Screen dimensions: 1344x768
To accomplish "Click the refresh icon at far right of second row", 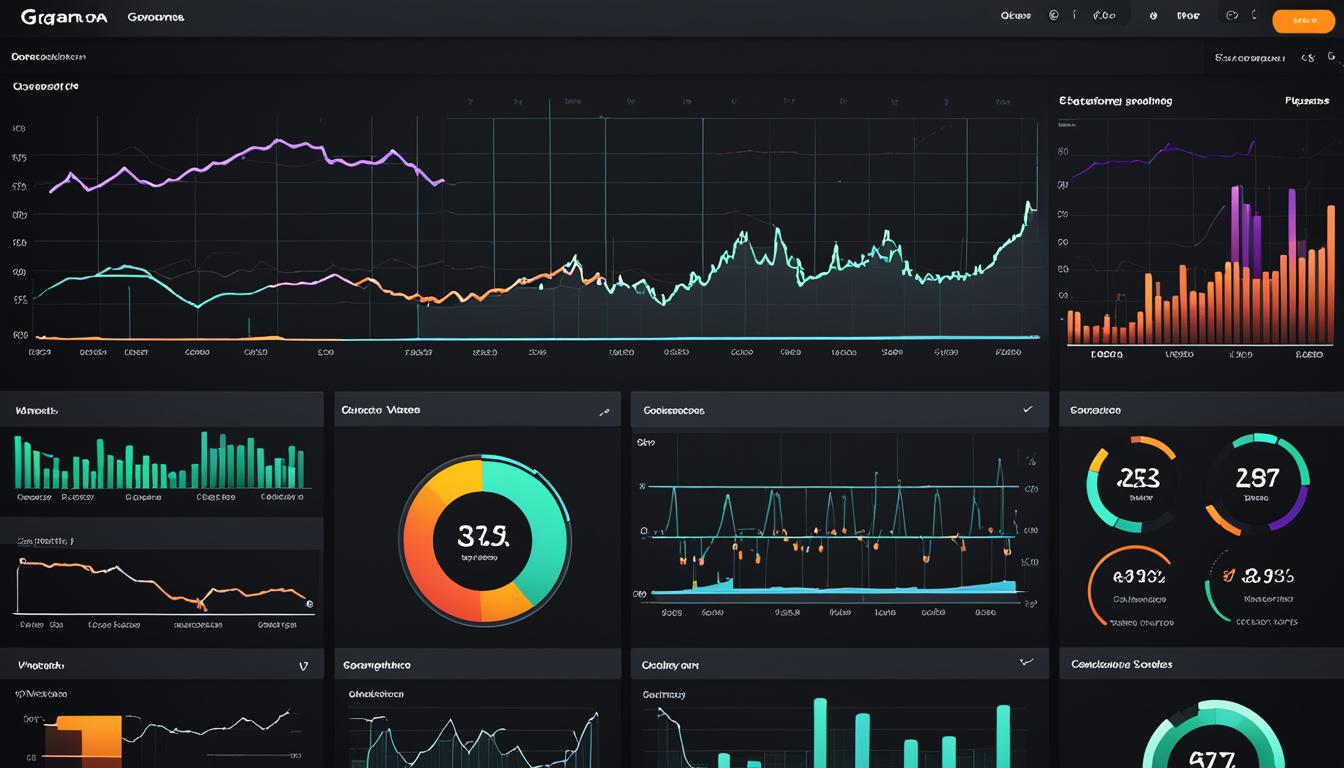I will (x=1331, y=58).
